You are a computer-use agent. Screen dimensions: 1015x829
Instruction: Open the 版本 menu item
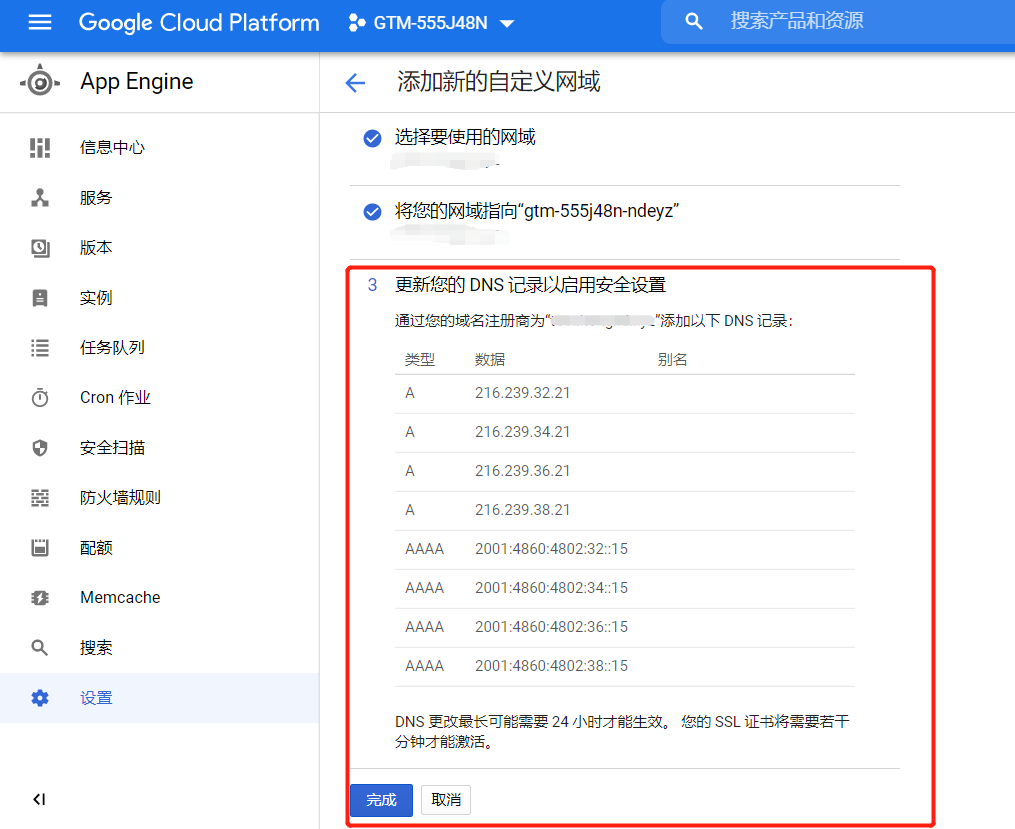(159, 248)
